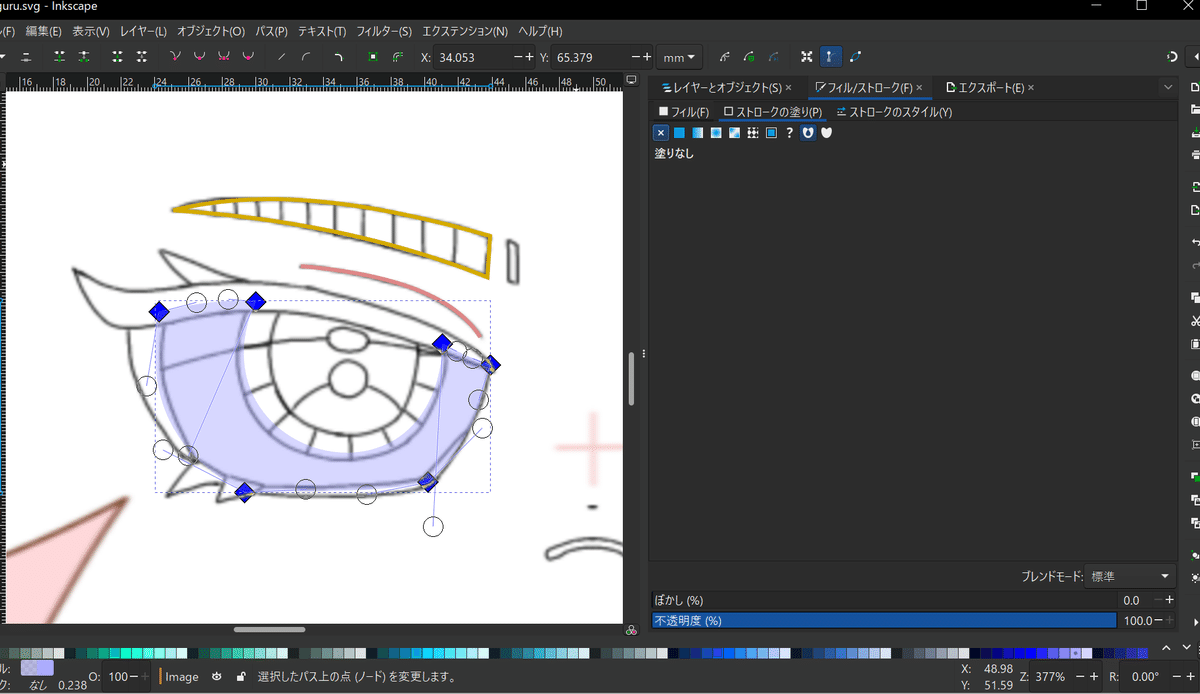This screenshot has width=1200, height=694.
Task: Make selected nodes symmetric
Action: [x=224, y=57]
